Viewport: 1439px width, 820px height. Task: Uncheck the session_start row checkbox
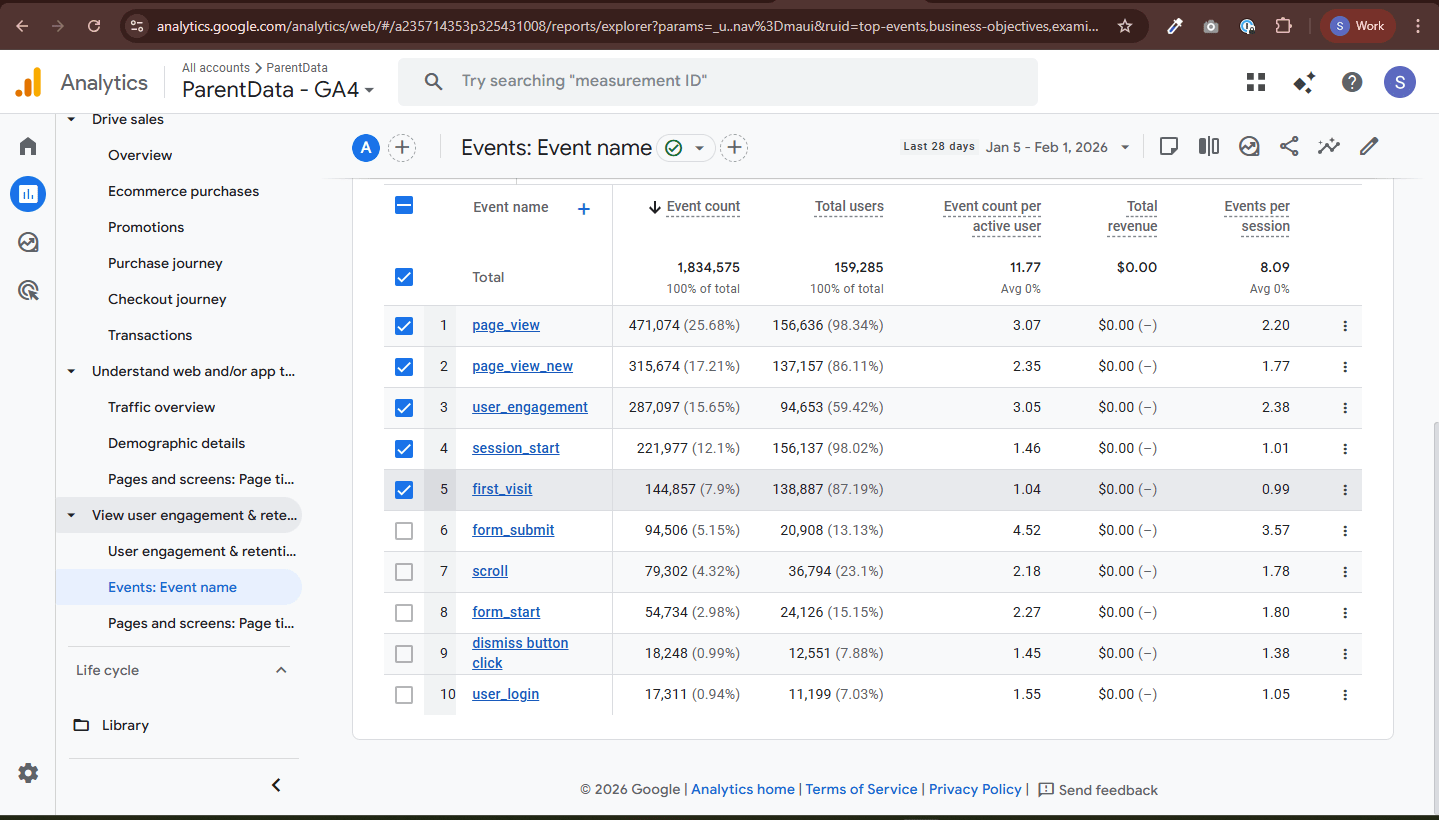404,449
